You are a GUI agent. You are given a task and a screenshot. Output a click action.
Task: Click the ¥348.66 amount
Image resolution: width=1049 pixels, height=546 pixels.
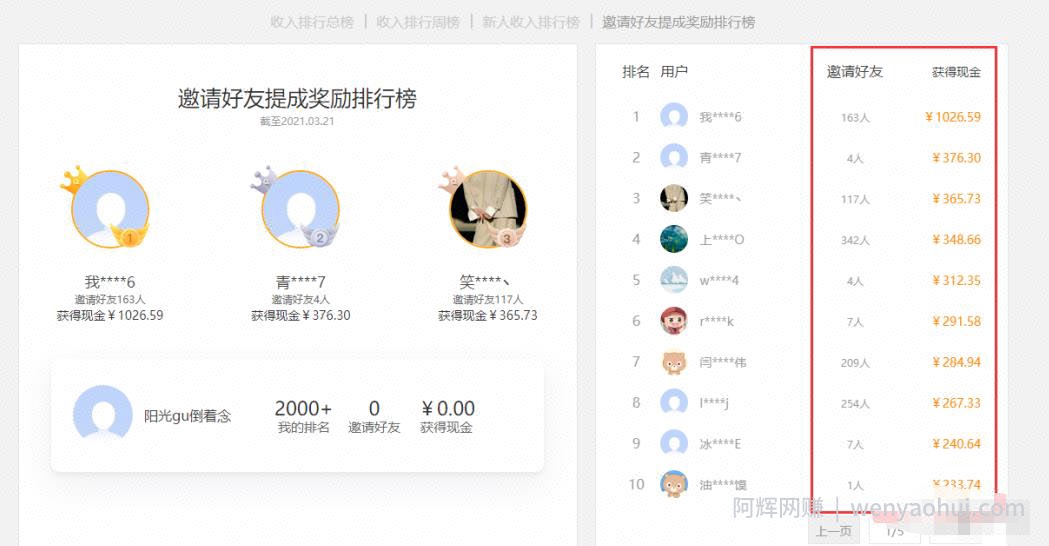957,240
